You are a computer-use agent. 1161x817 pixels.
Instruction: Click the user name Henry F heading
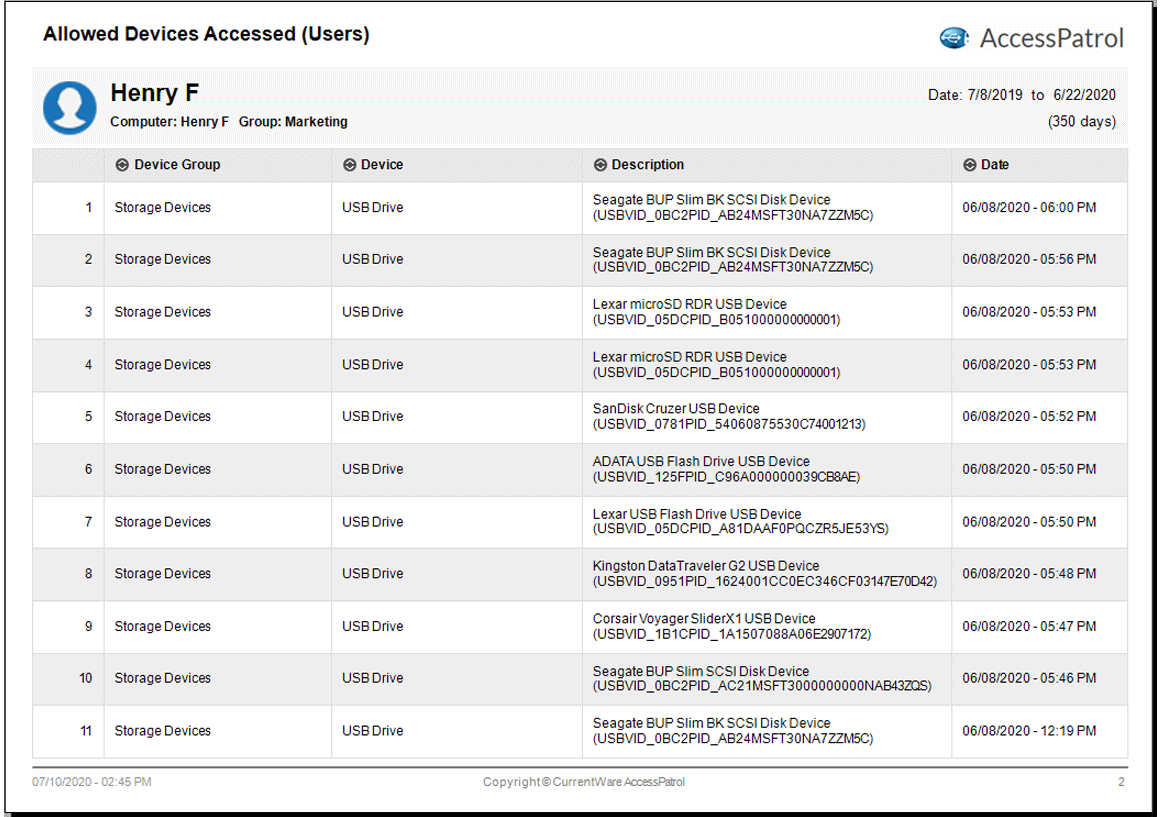click(x=154, y=93)
